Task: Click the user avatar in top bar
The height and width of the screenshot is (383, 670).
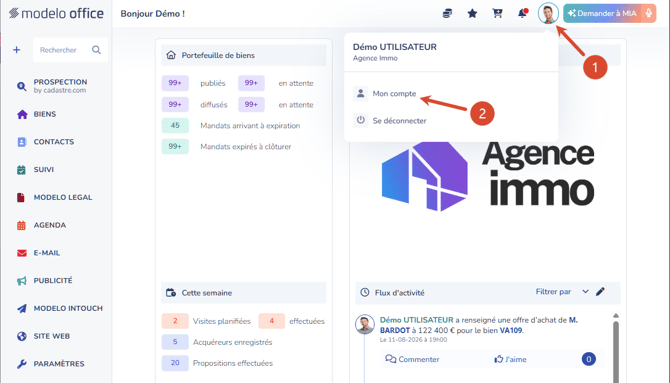Action: click(548, 13)
